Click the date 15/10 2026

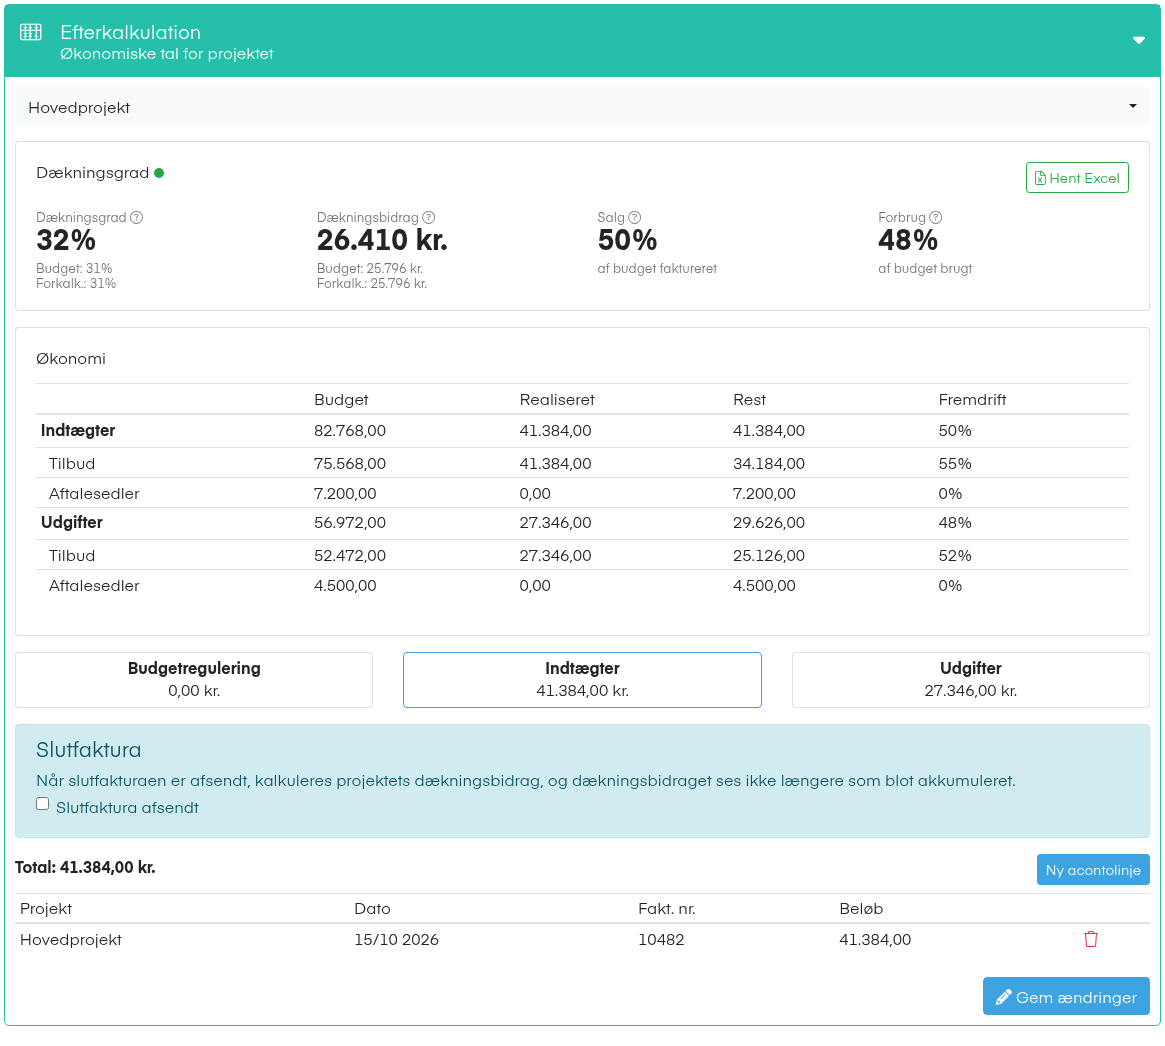[x=397, y=940]
